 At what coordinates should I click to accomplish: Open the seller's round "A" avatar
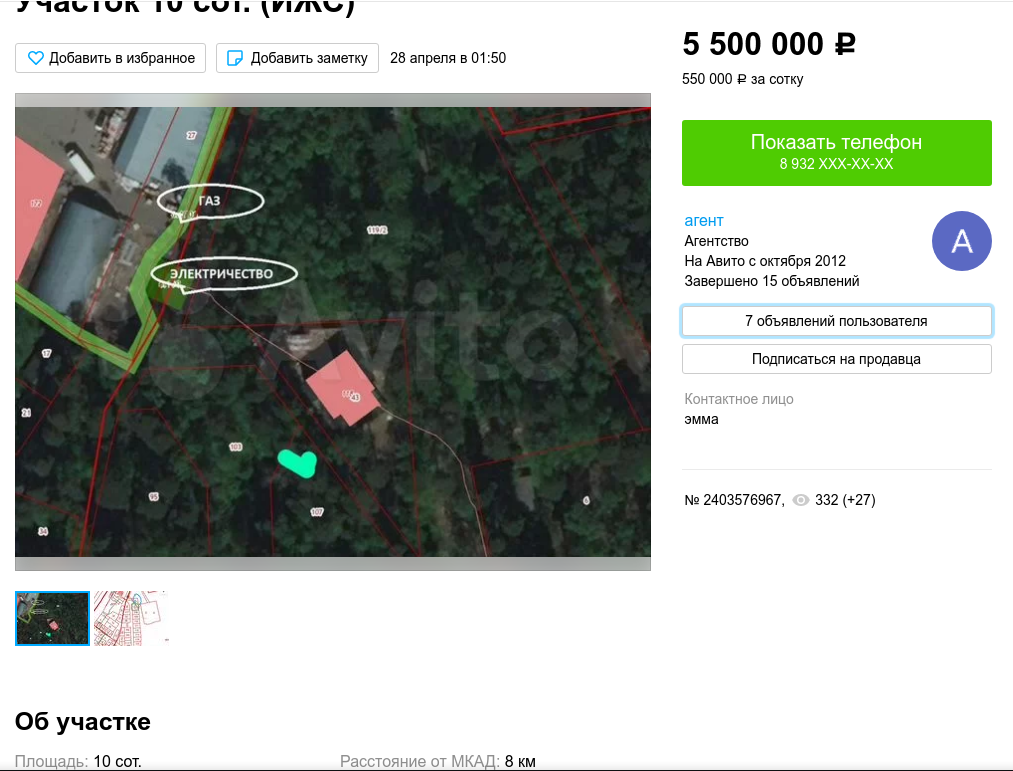(x=961, y=241)
